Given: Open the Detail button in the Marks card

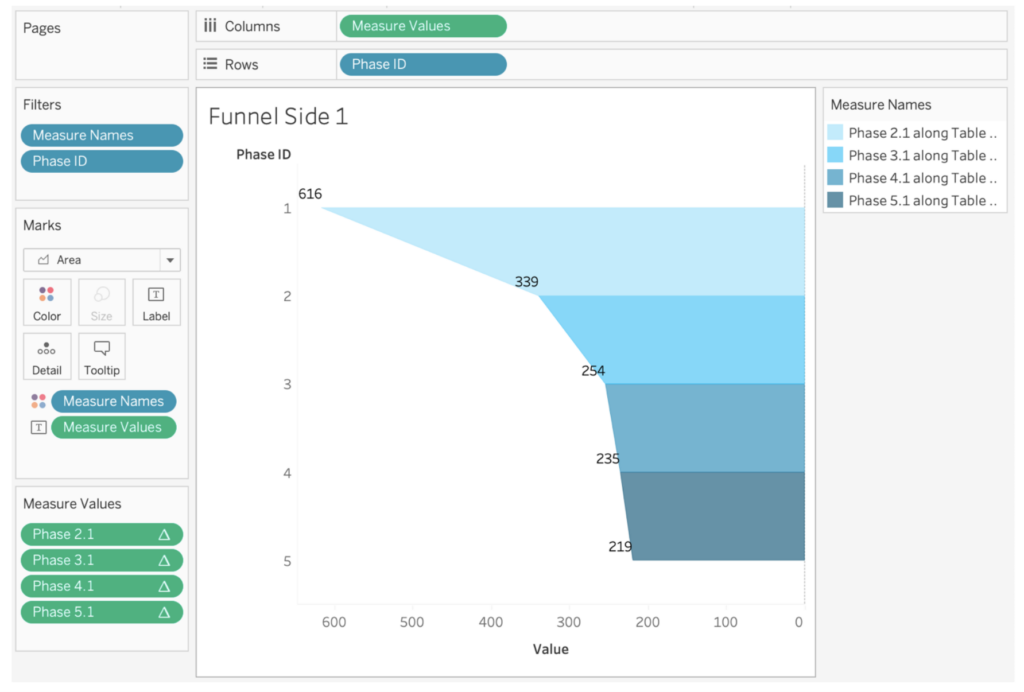Looking at the screenshot, I should pyautogui.click(x=47, y=357).
